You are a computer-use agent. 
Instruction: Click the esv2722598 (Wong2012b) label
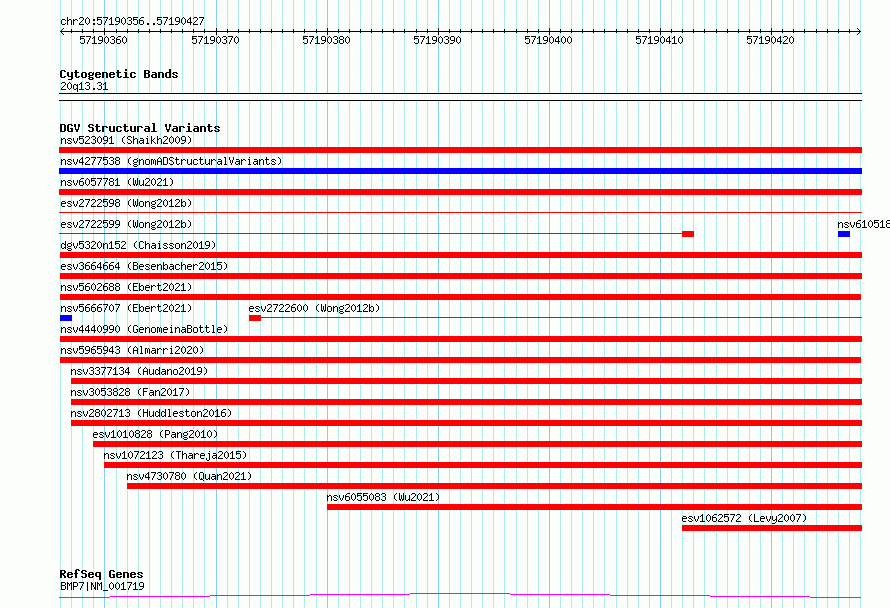[126, 203]
